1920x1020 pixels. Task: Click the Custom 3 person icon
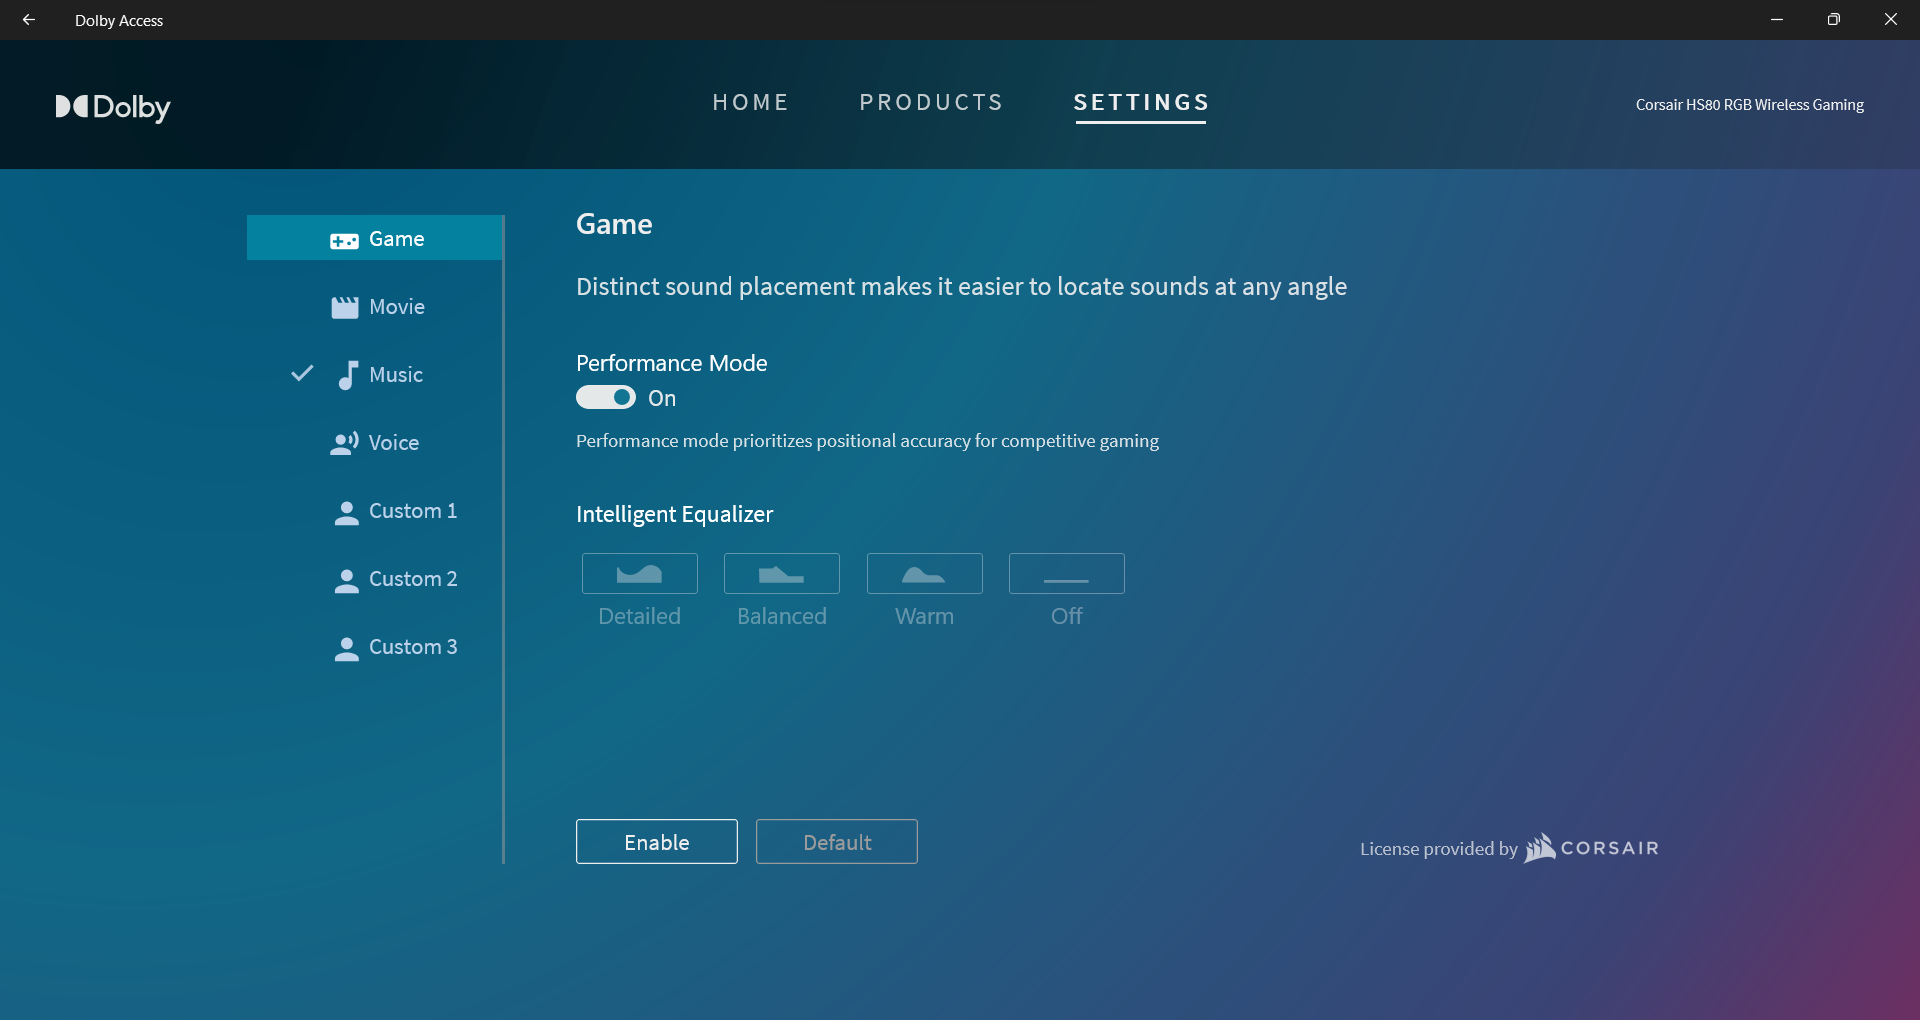coord(346,648)
